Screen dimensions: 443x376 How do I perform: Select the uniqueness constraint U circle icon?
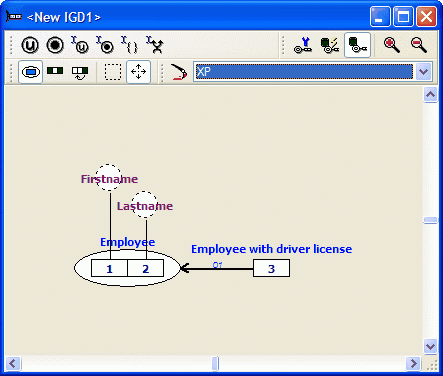coord(30,45)
